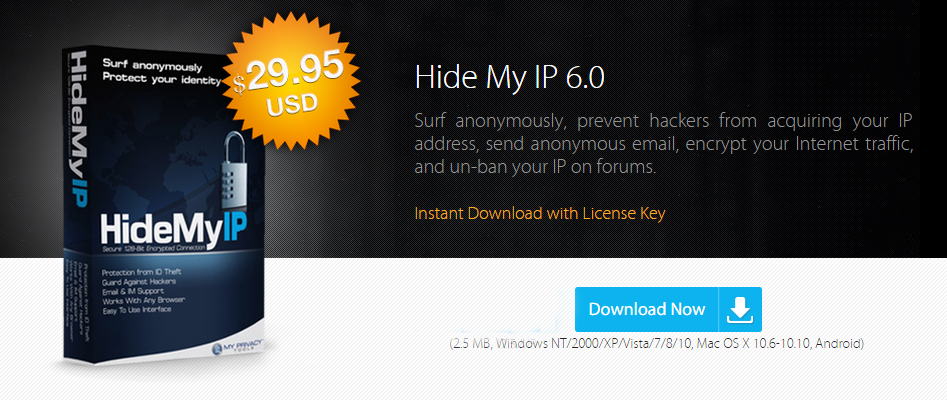Select the Hide My IP 6.0 heading
This screenshot has height=401, width=947.
(x=510, y=79)
